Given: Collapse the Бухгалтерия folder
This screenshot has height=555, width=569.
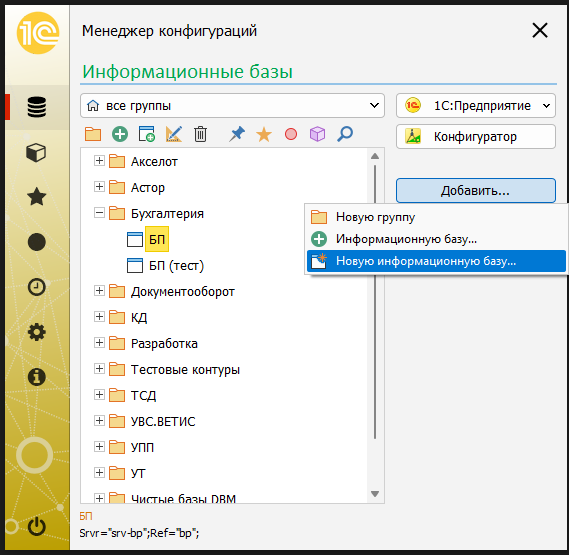Looking at the screenshot, I should [99, 213].
